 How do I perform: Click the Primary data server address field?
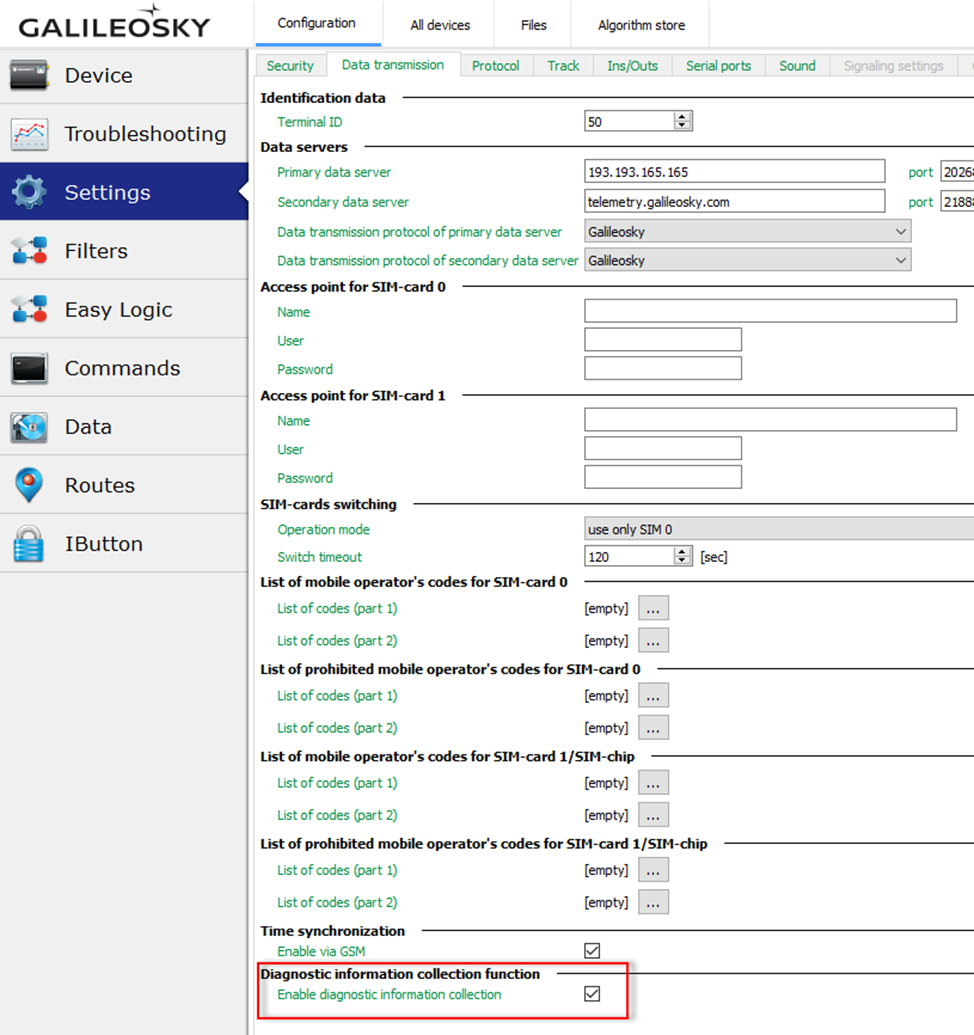tap(734, 172)
